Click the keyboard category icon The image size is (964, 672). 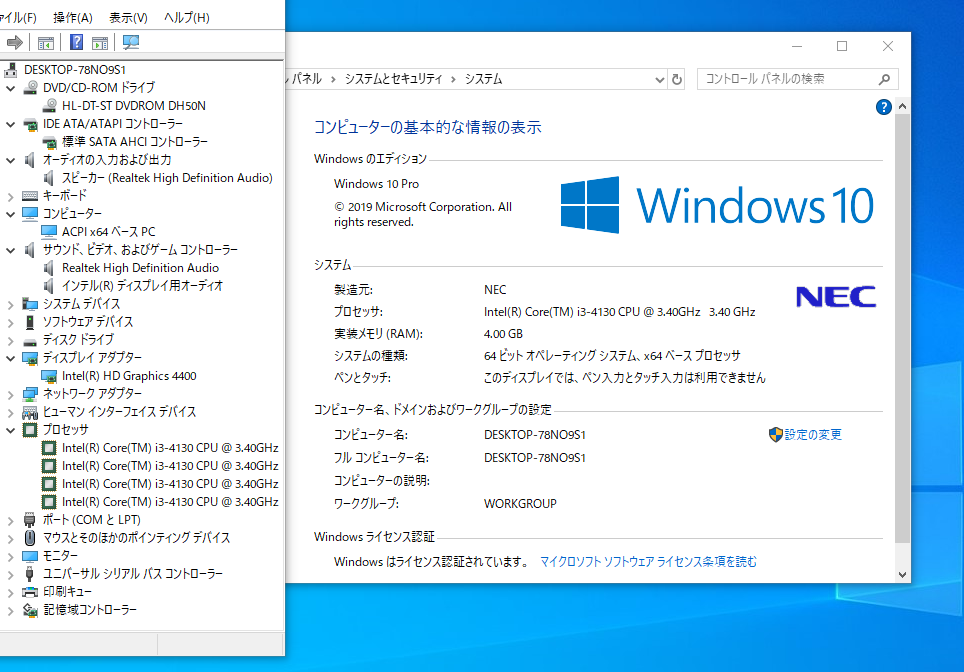[x=30, y=196]
